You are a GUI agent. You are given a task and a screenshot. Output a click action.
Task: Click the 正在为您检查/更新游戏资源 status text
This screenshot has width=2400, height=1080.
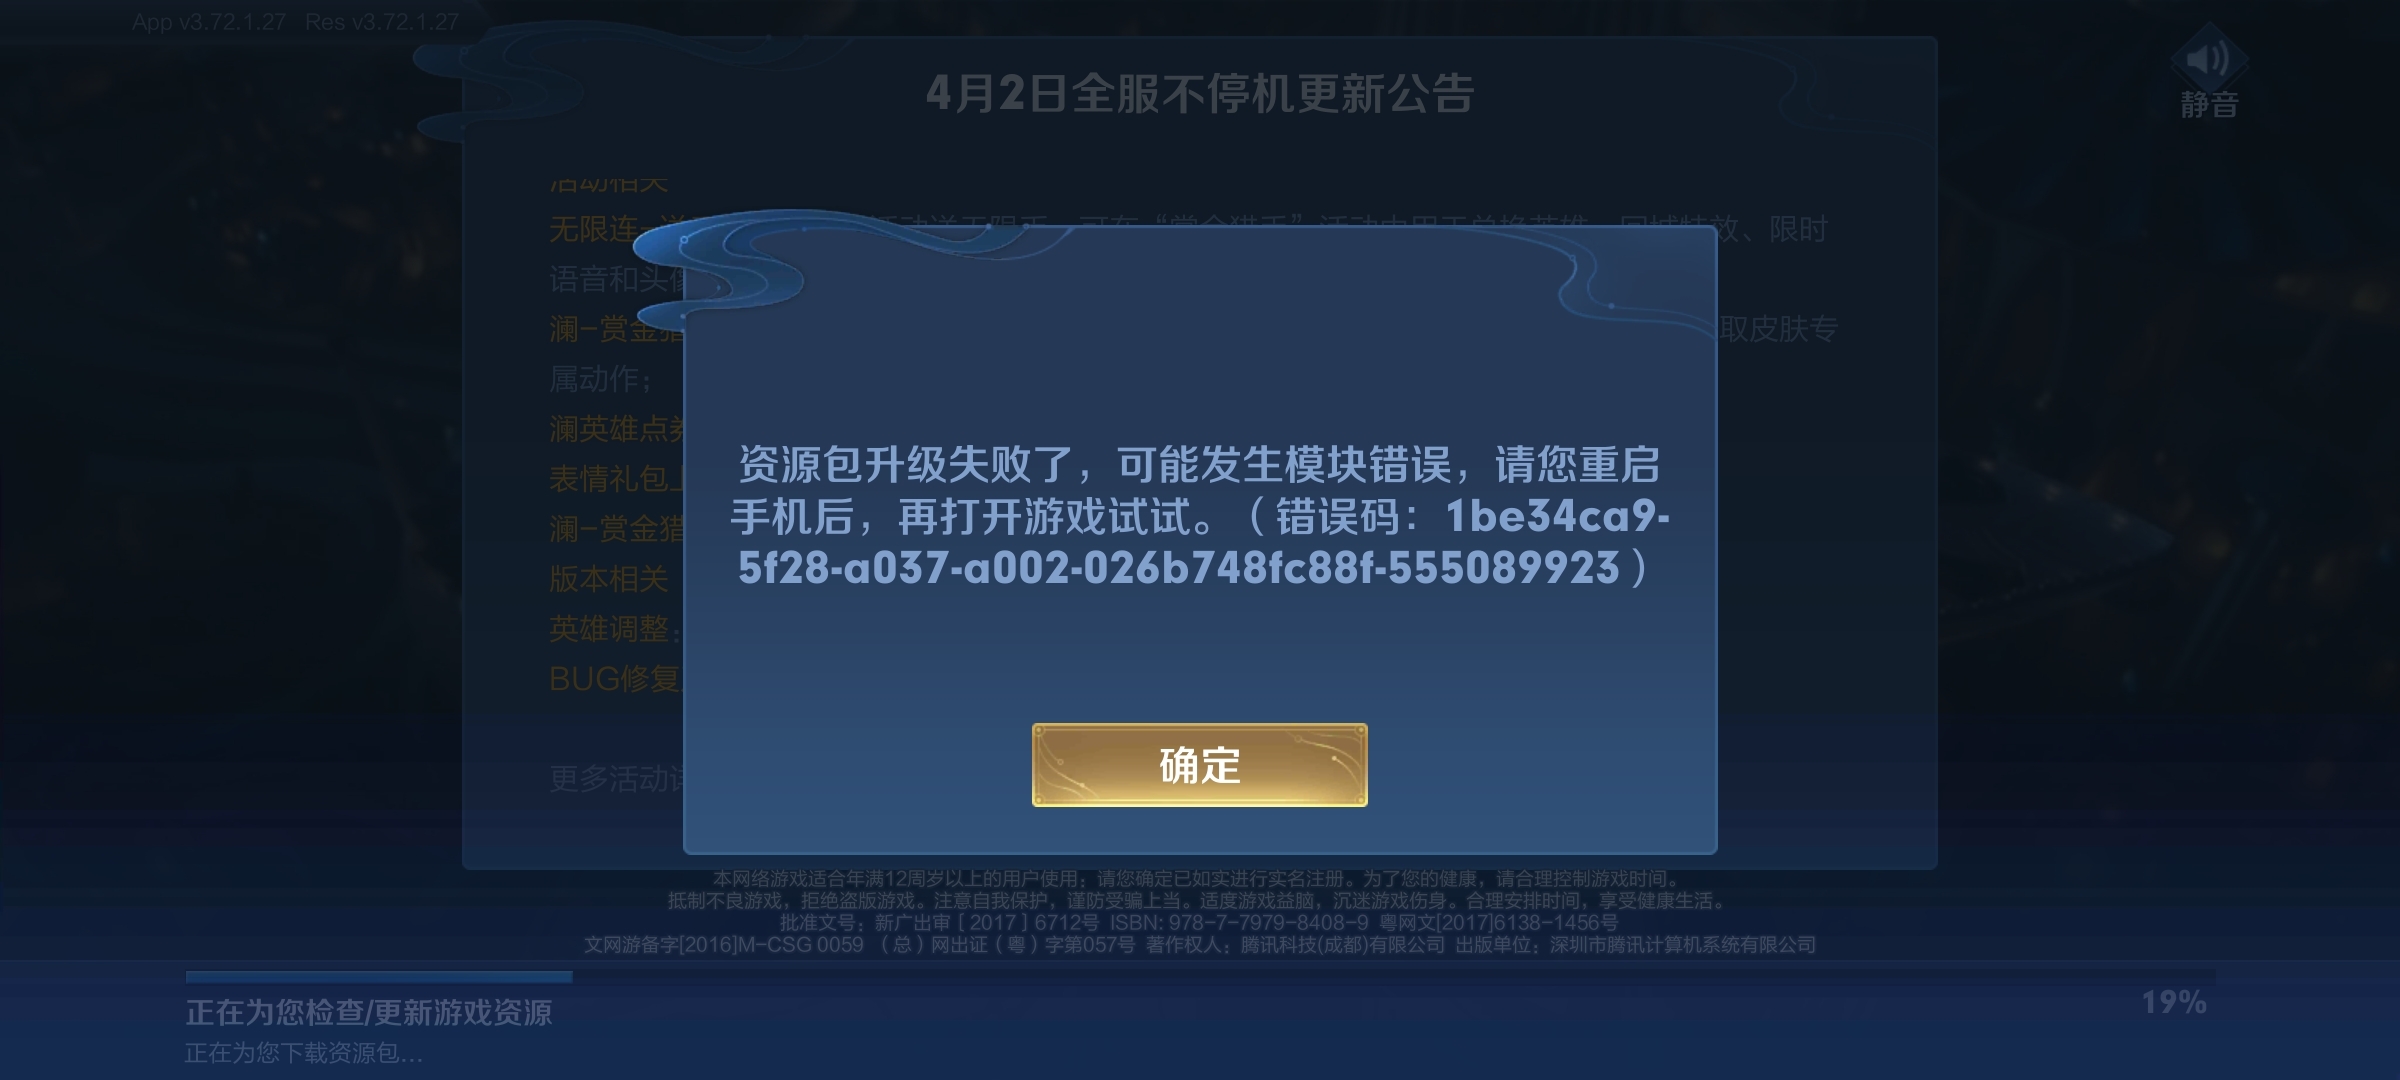(368, 1013)
